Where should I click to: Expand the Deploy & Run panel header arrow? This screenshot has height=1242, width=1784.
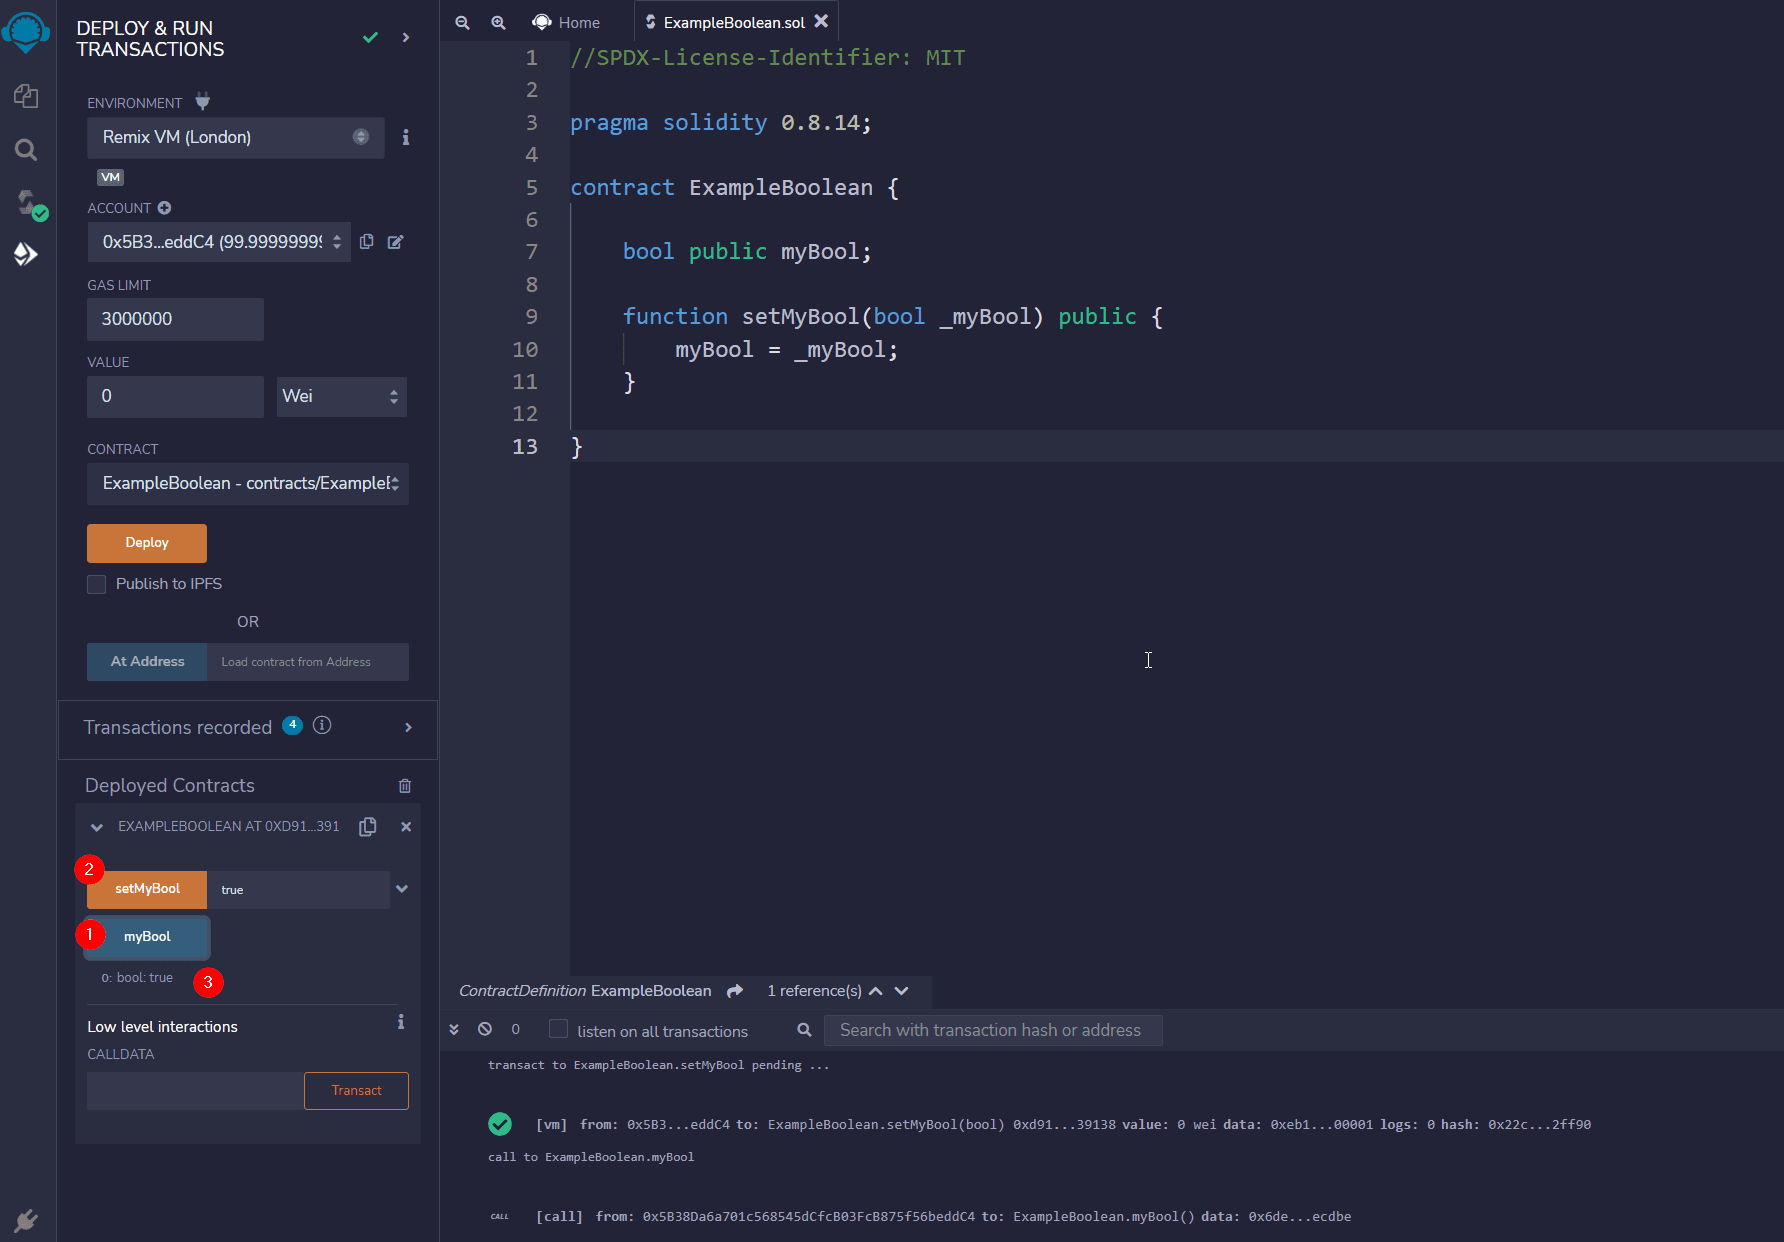(405, 37)
